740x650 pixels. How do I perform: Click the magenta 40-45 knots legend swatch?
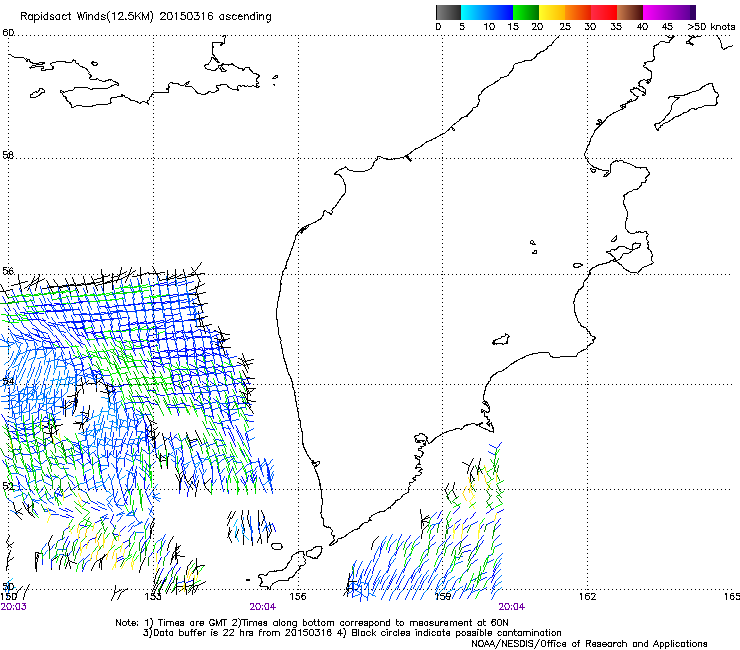pyautogui.click(x=656, y=12)
